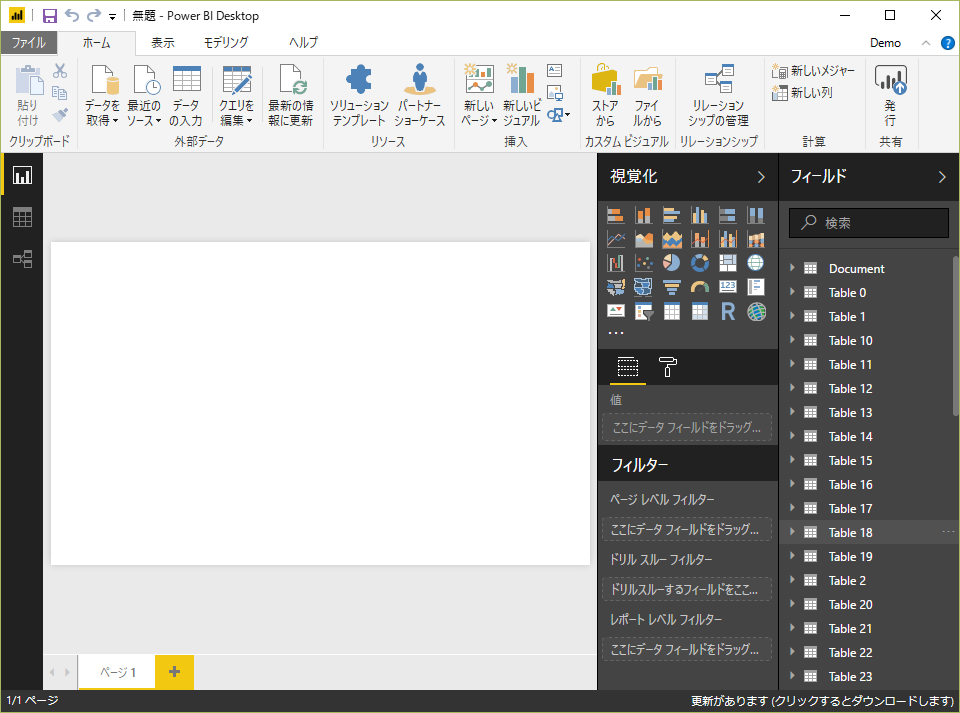The width and height of the screenshot is (960, 713).
Task: Click データの入力 button
Action: (186, 95)
